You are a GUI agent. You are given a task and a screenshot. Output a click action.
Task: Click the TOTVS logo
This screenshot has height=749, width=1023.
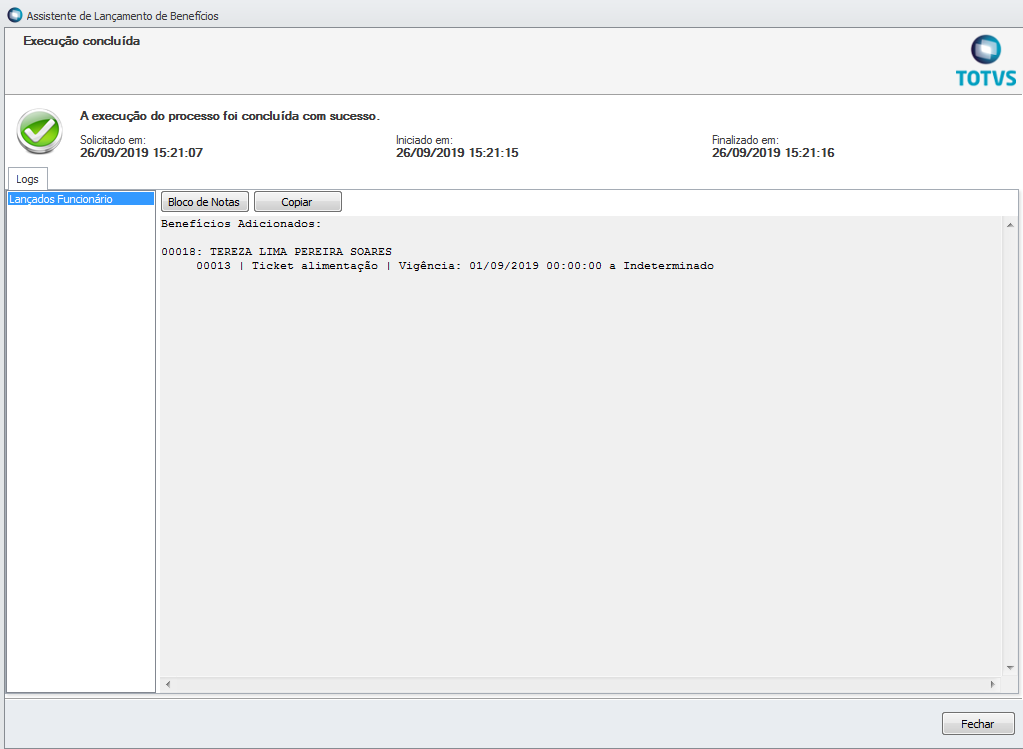tap(986, 61)
